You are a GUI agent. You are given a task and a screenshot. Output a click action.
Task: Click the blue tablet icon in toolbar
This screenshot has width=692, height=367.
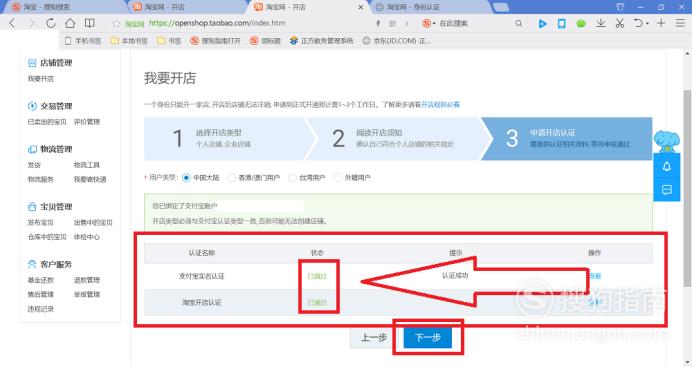(x=561, y=23)
